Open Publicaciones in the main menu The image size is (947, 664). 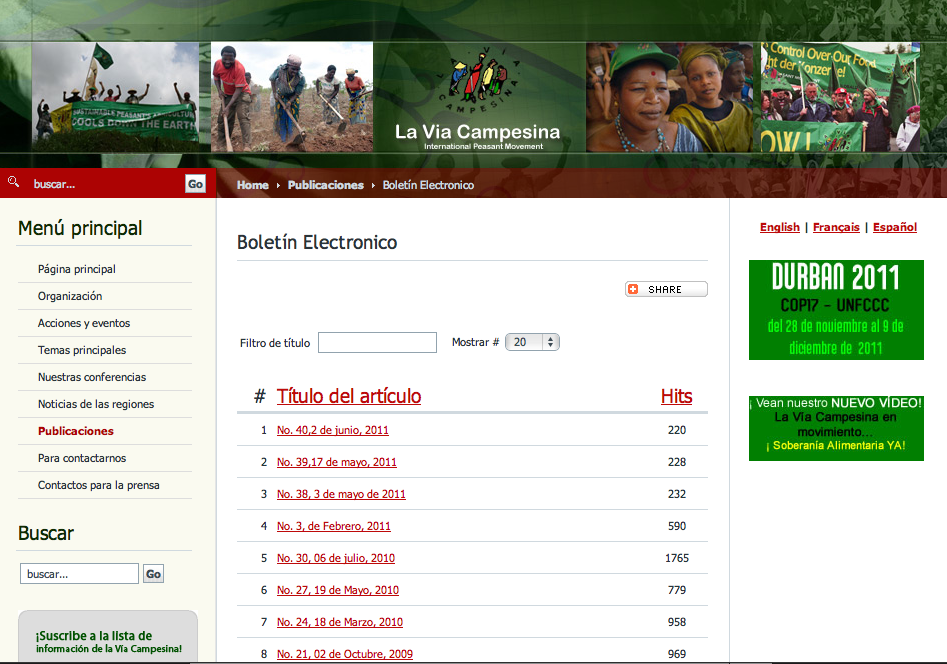(76, 431)
